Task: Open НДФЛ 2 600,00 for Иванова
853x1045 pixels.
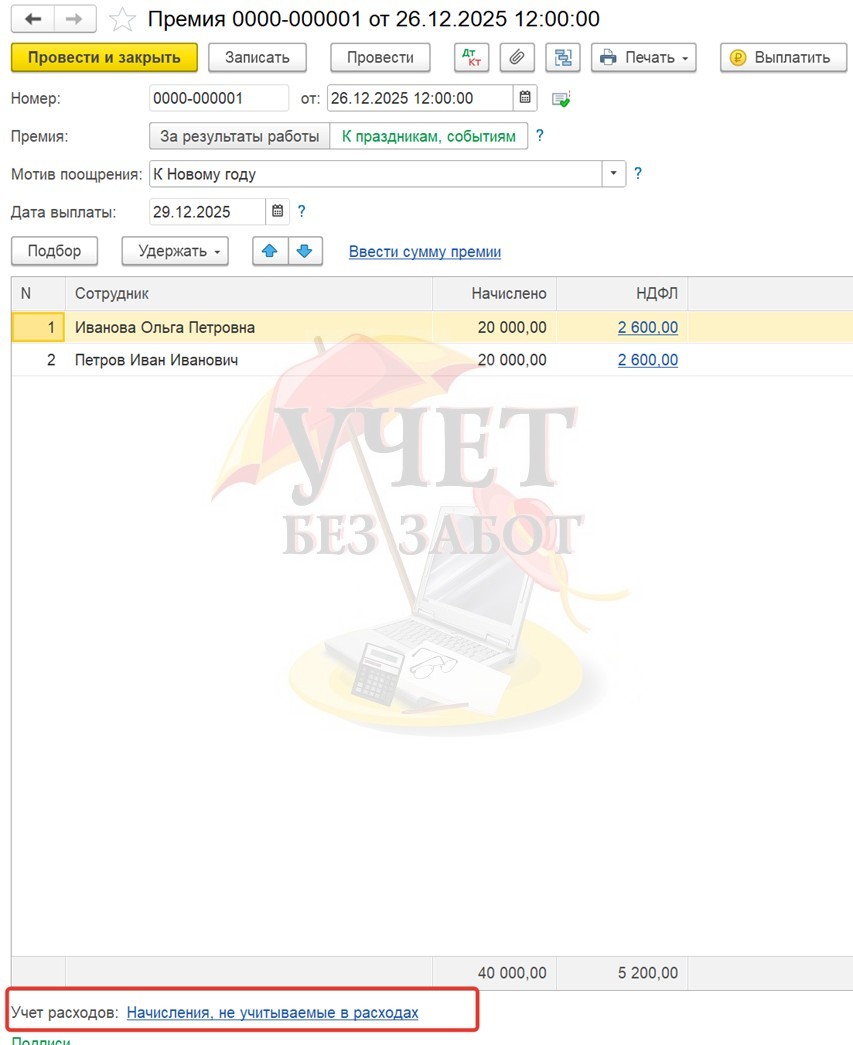Action: [648, 327]
